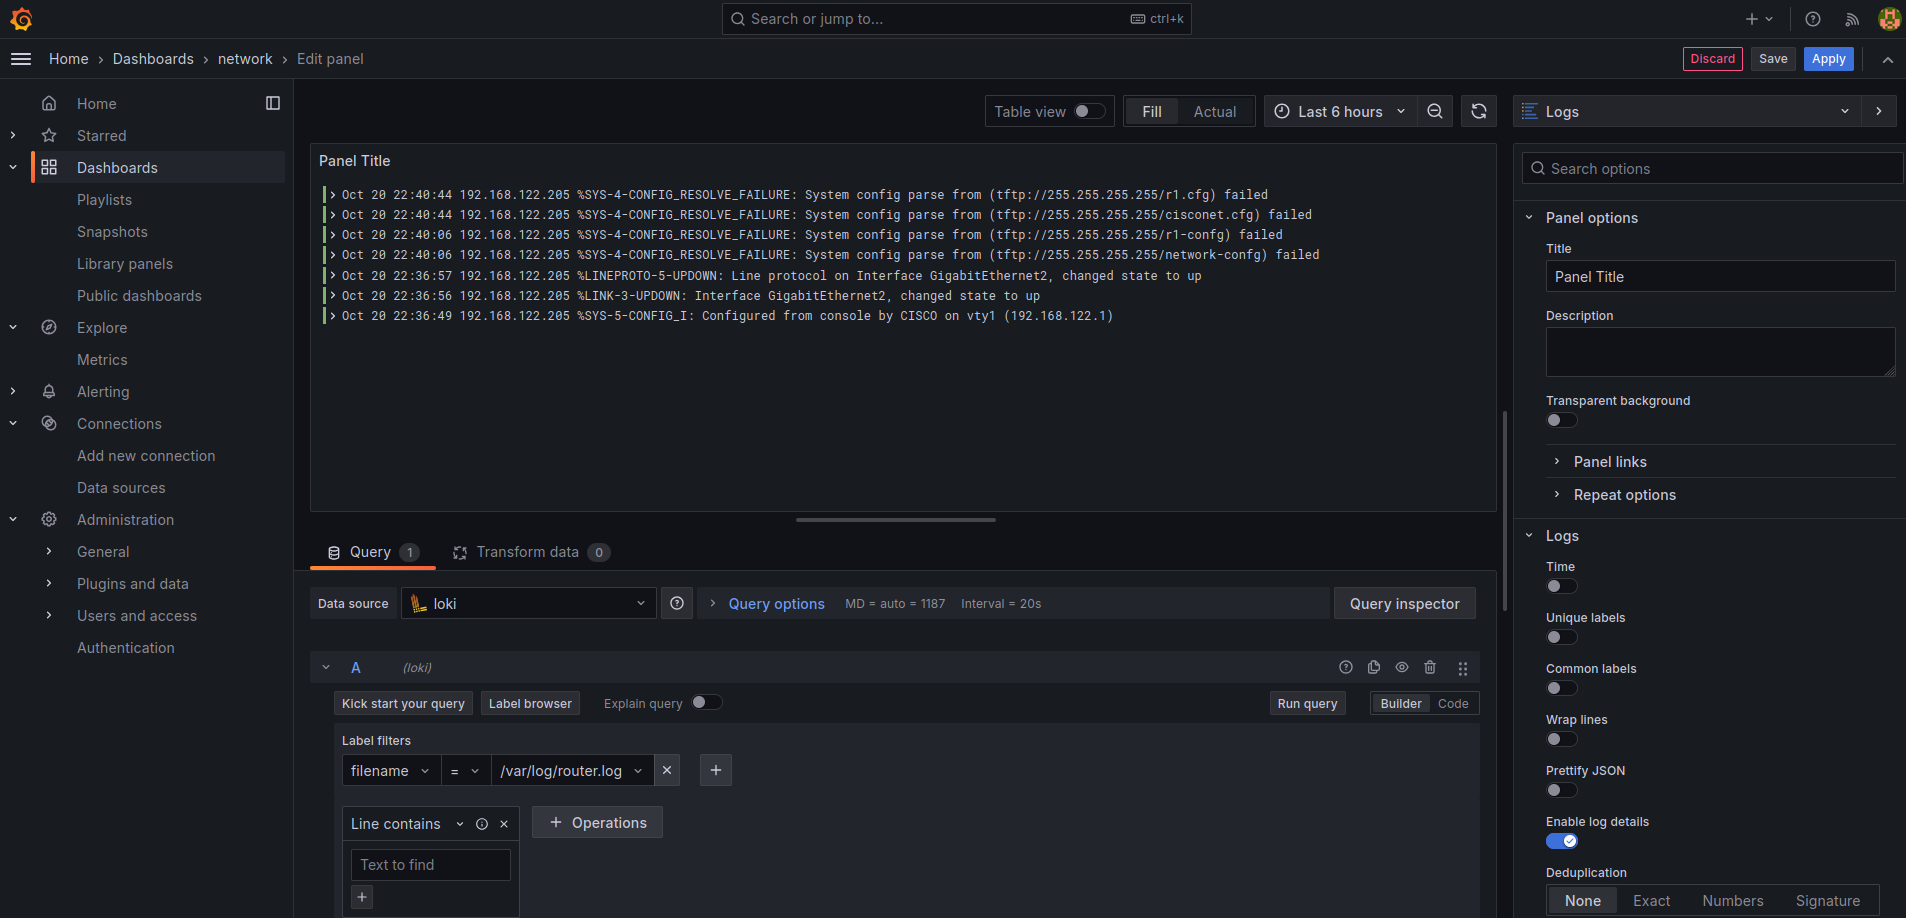This screenshot has width=1906, height=918.
Task: Expand Repeat options section
Action: click(1624, 494)
